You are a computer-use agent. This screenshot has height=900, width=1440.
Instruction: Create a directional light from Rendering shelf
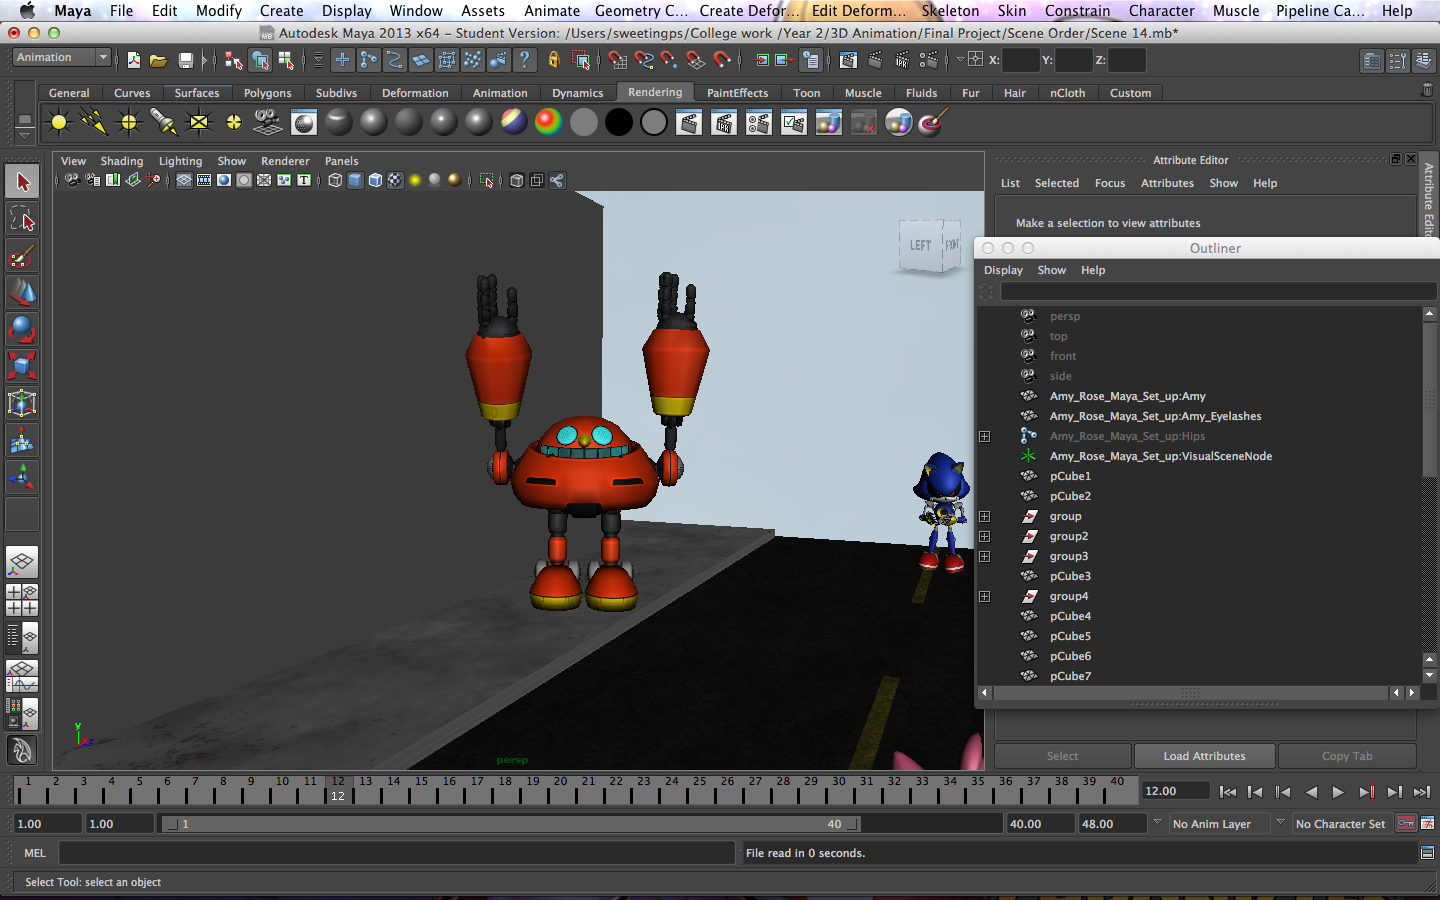pyautogui.click(x=94, y=122)
